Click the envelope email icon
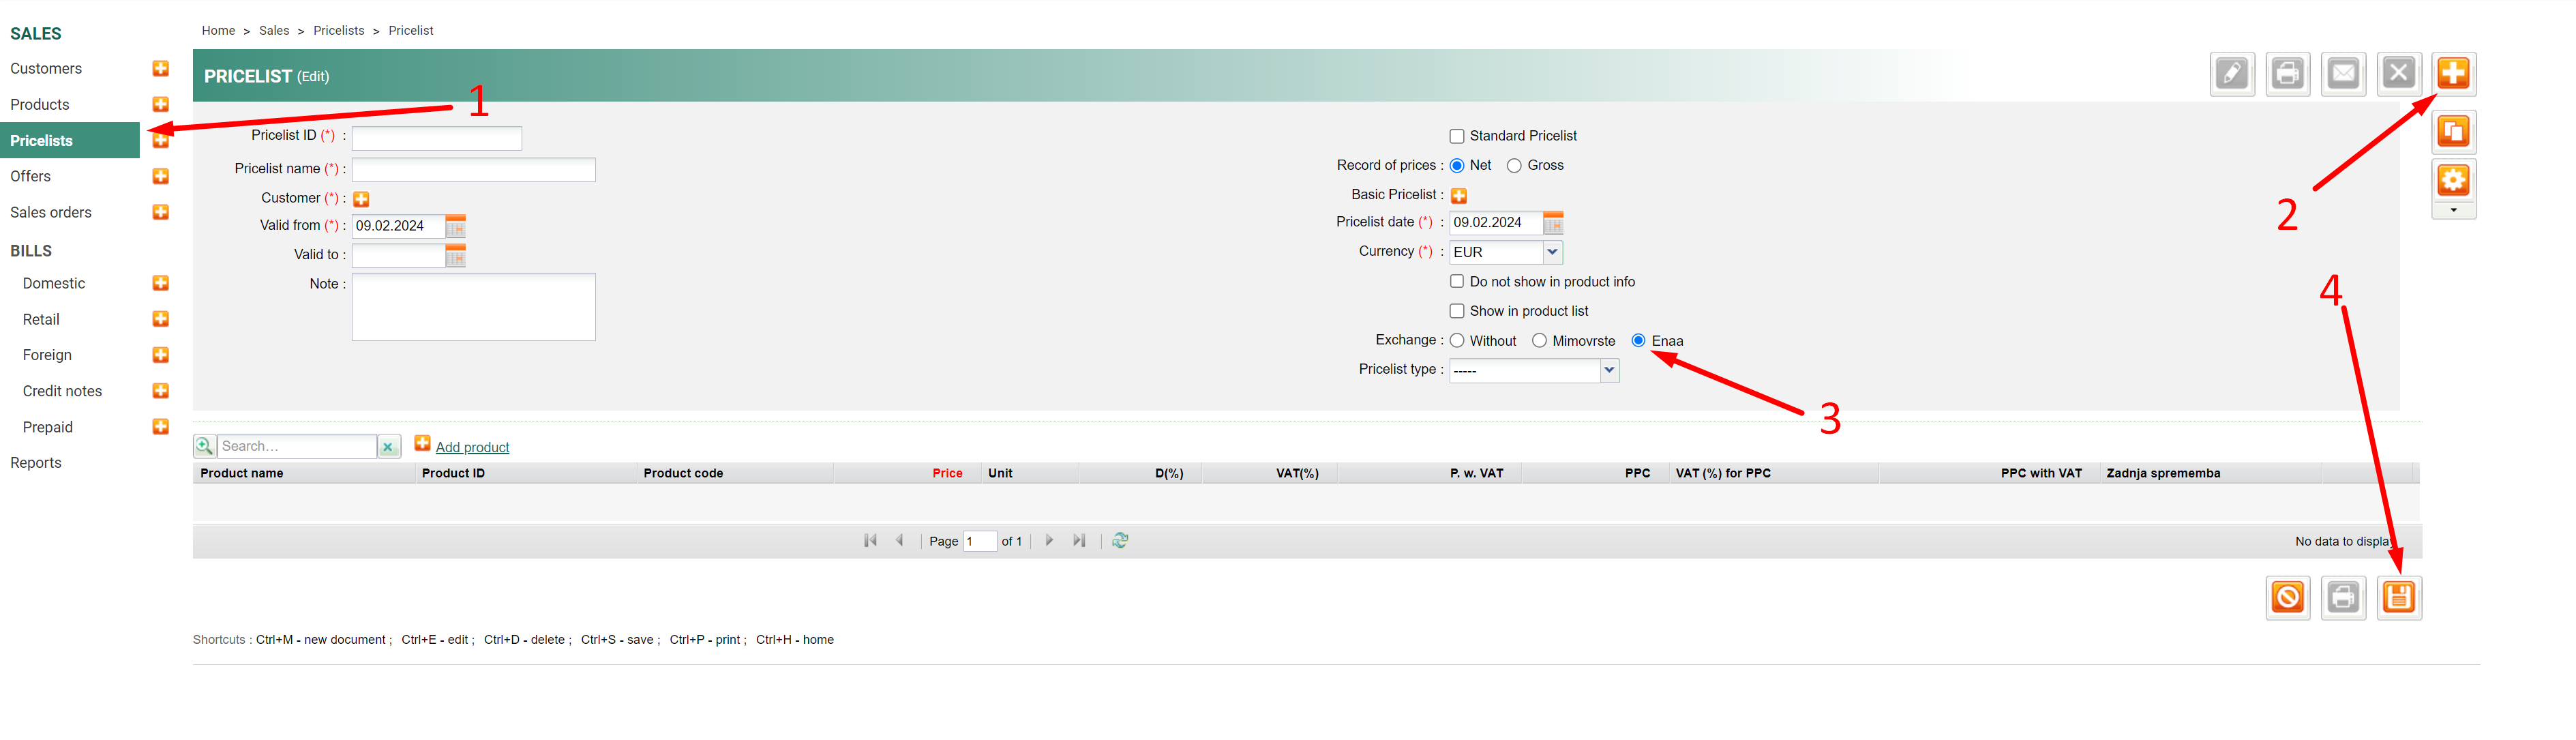Viewport: 2576px width, 740px height. (2343, 74)
